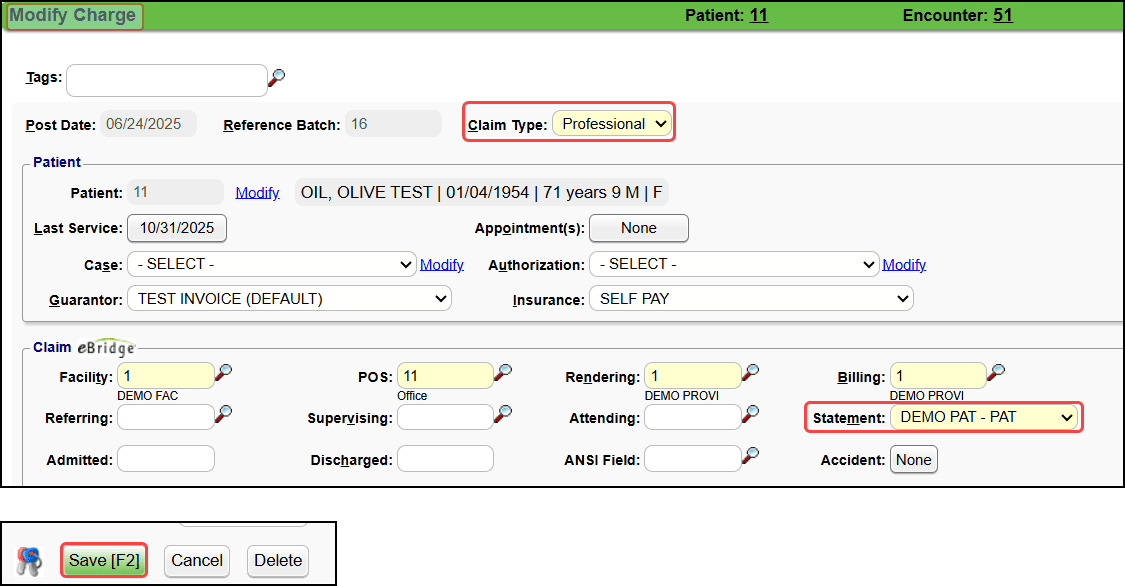
Task: Click the keys icon beside Save
Action: coord(29,561)
